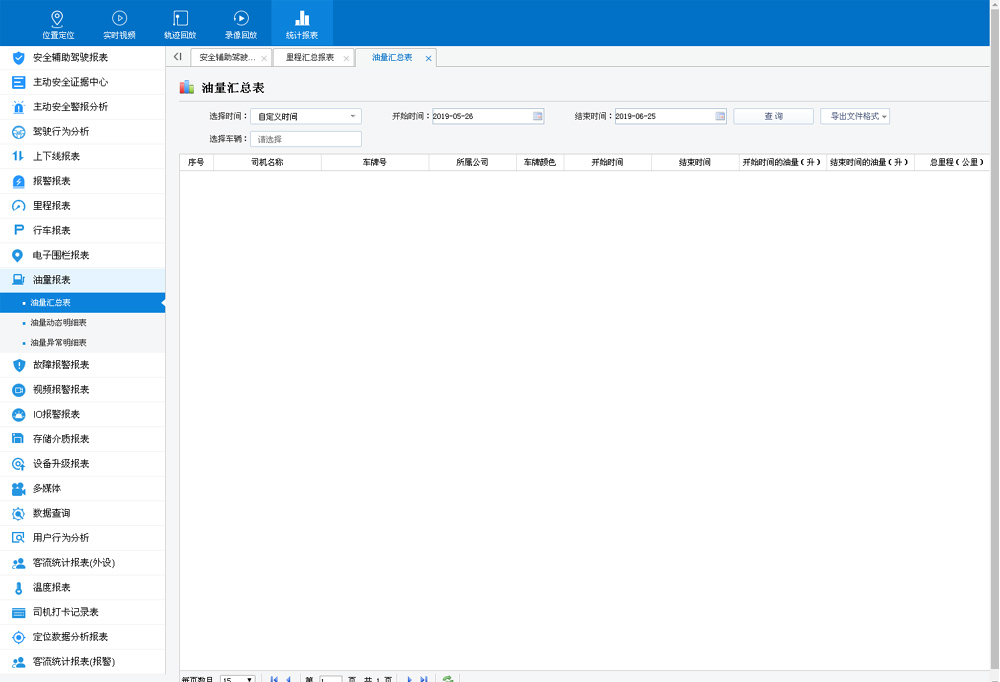The height and width of the screenshot is (682, 1000).
Task: Open 录像回放 video playback
Action: pyautogui.click(x=241, y=23)
